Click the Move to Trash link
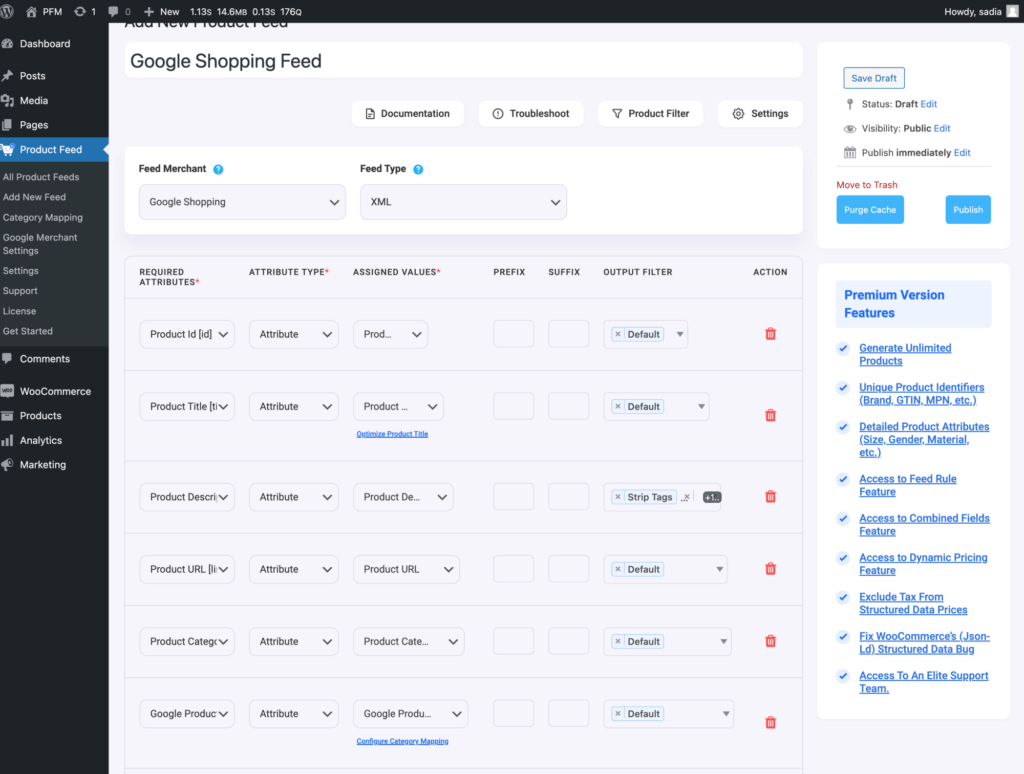The width and height of the screenshot is (1024, 774). (x=867, y=185)
